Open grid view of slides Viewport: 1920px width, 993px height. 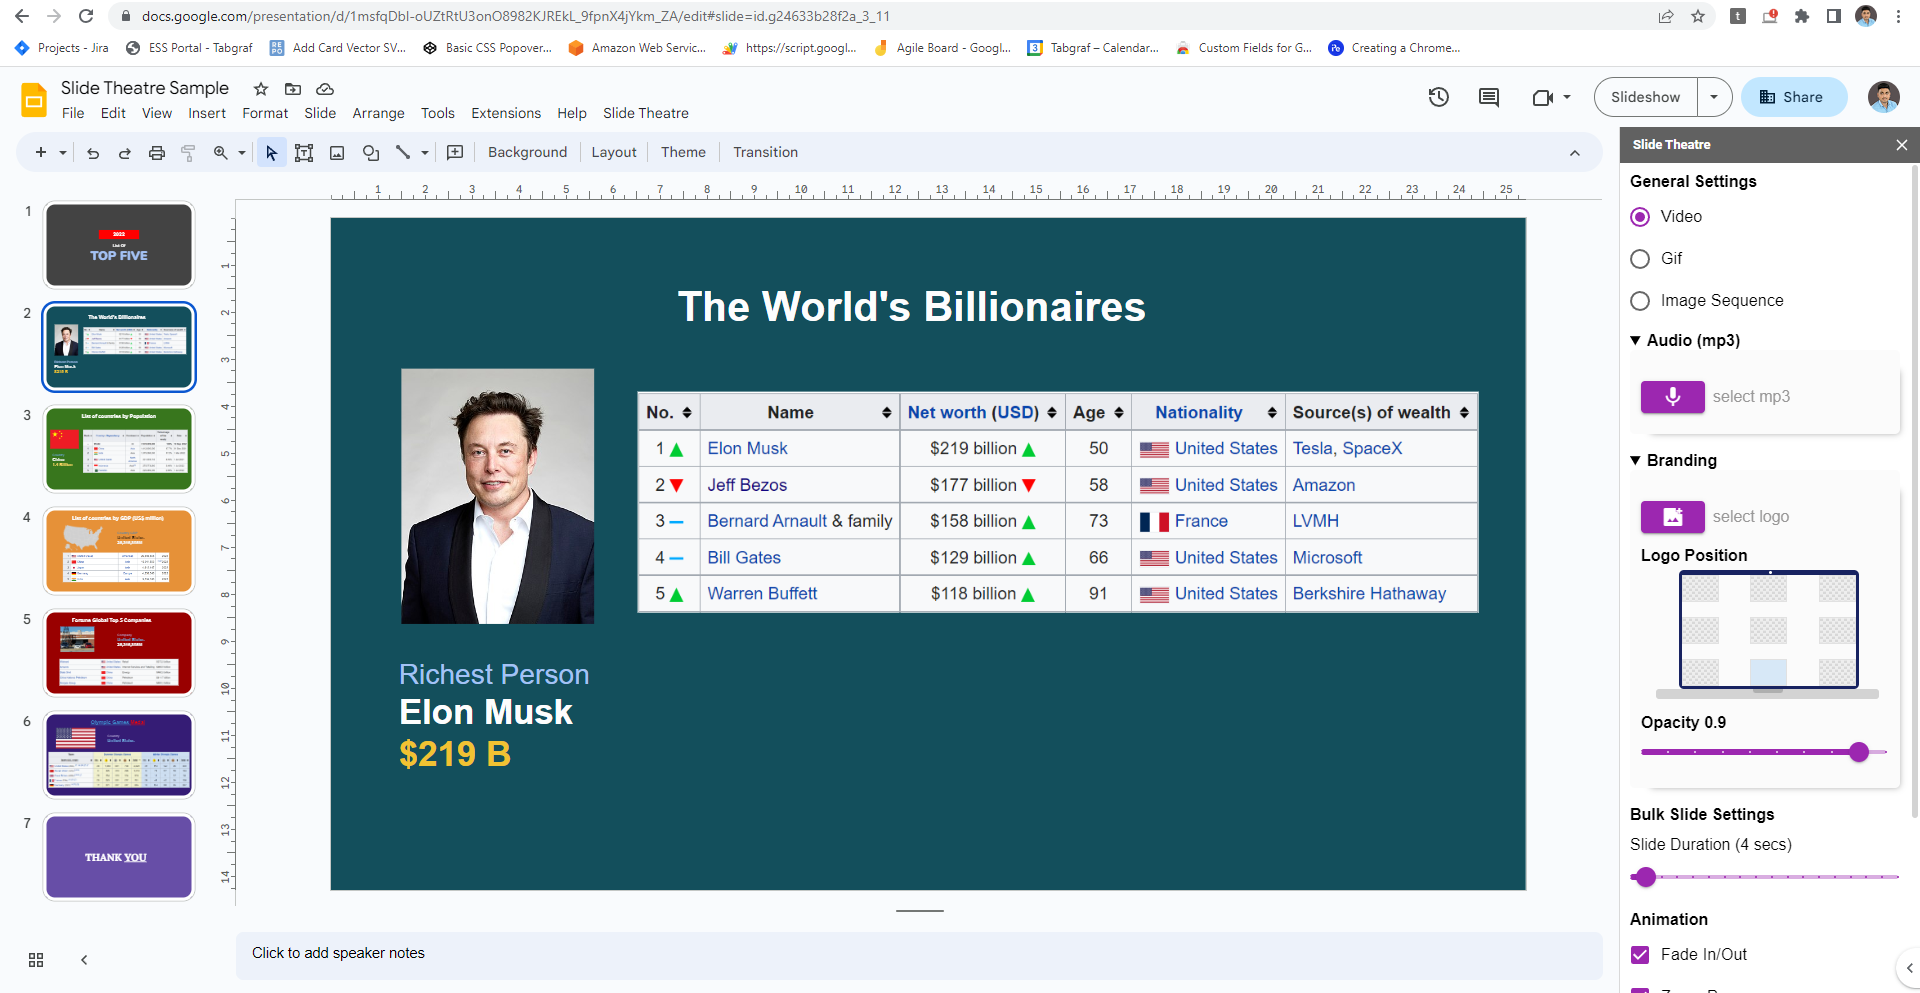click(x=36, y=960)
